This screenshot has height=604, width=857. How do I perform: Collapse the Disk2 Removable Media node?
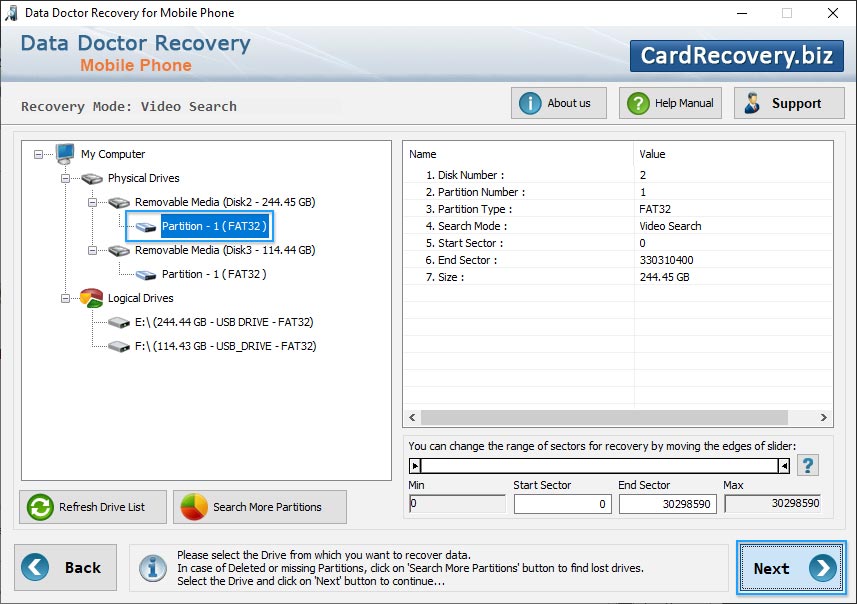(x=92, y=203)
